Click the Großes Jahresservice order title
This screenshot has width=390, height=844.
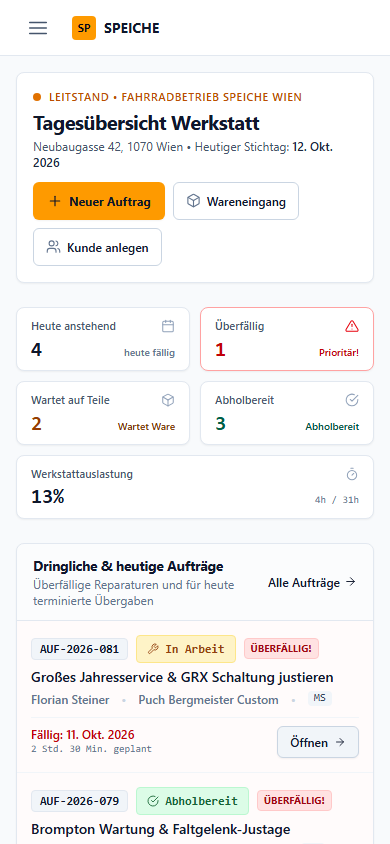click(182, 677)
